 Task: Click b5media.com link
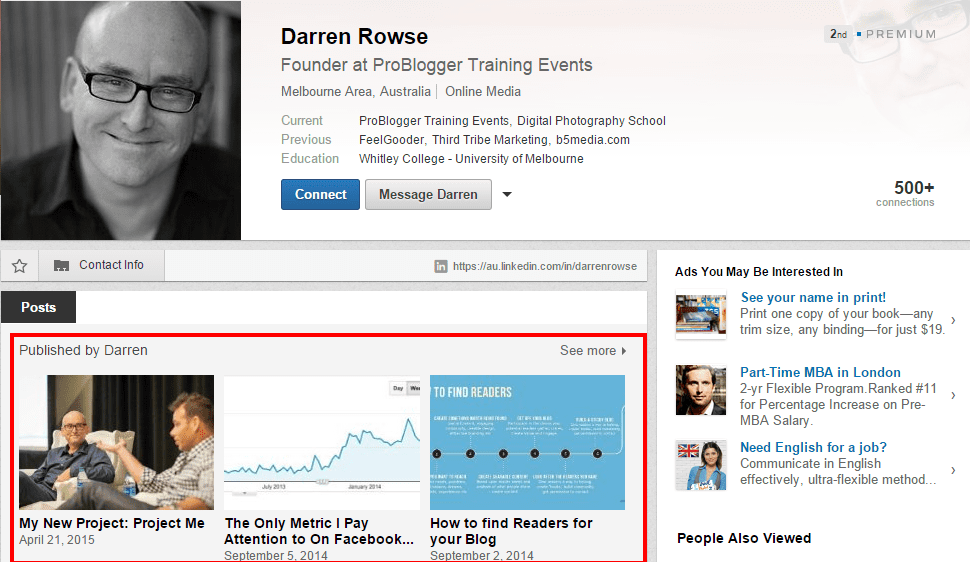(x=593, y=140)
